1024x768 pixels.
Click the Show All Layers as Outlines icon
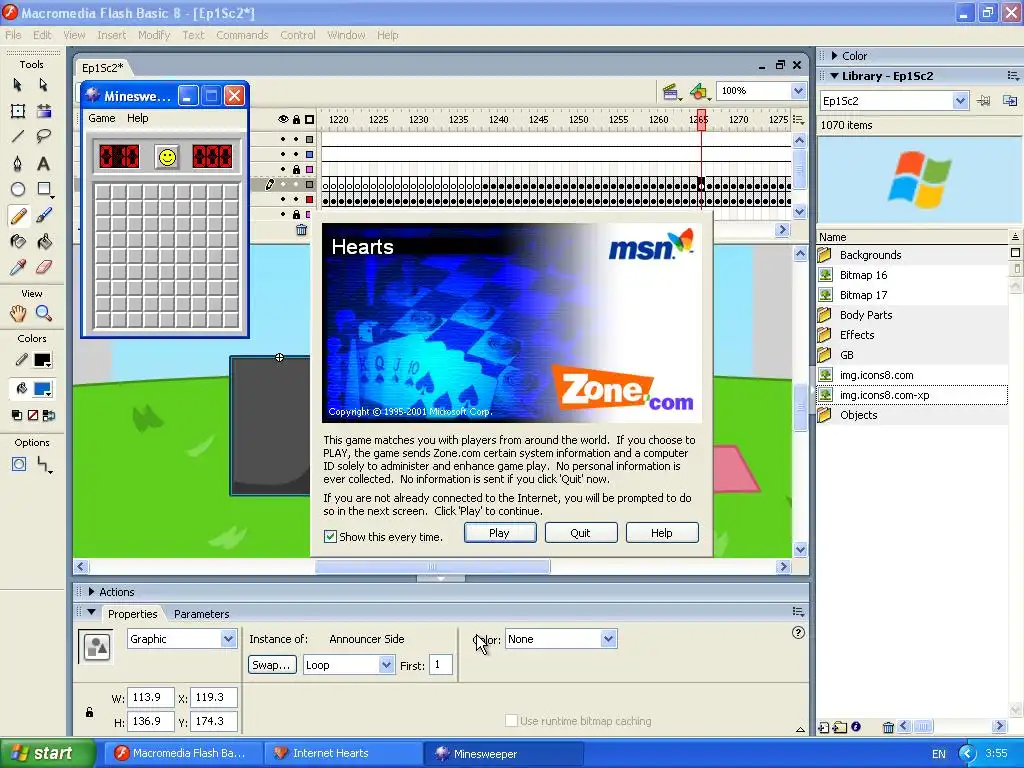coord(310,120)
